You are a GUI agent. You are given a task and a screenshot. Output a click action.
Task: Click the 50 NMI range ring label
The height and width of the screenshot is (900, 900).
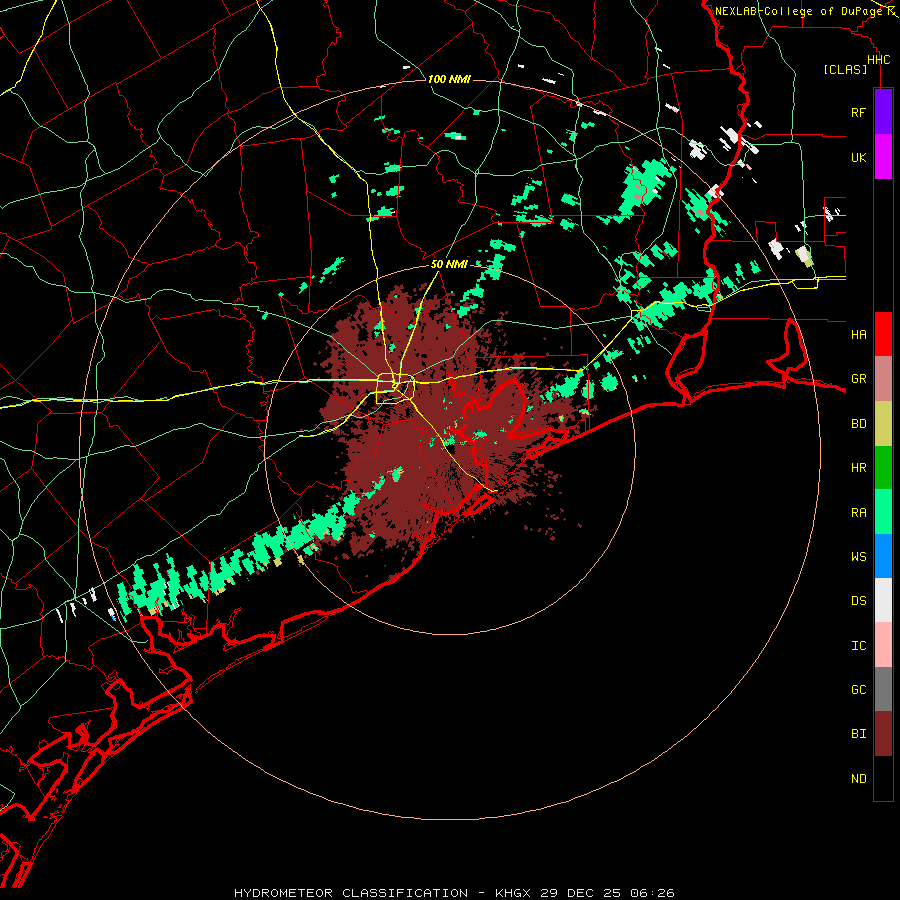(449, 264)
